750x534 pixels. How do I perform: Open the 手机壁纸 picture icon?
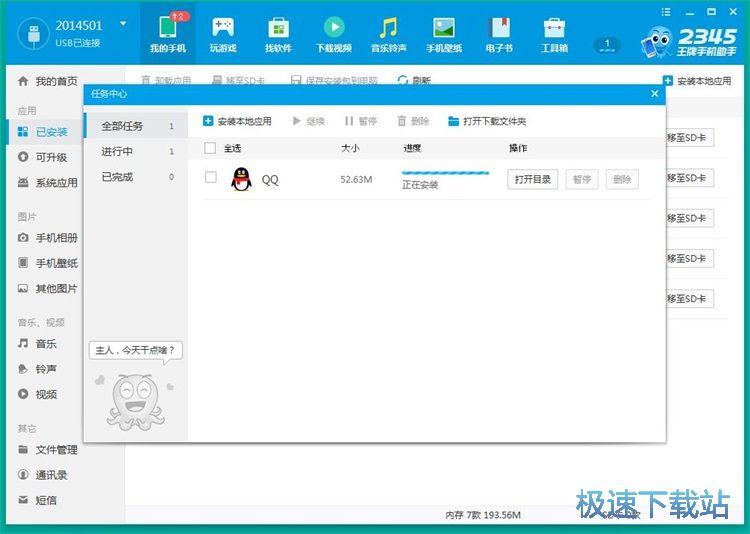tap(444, 27)
